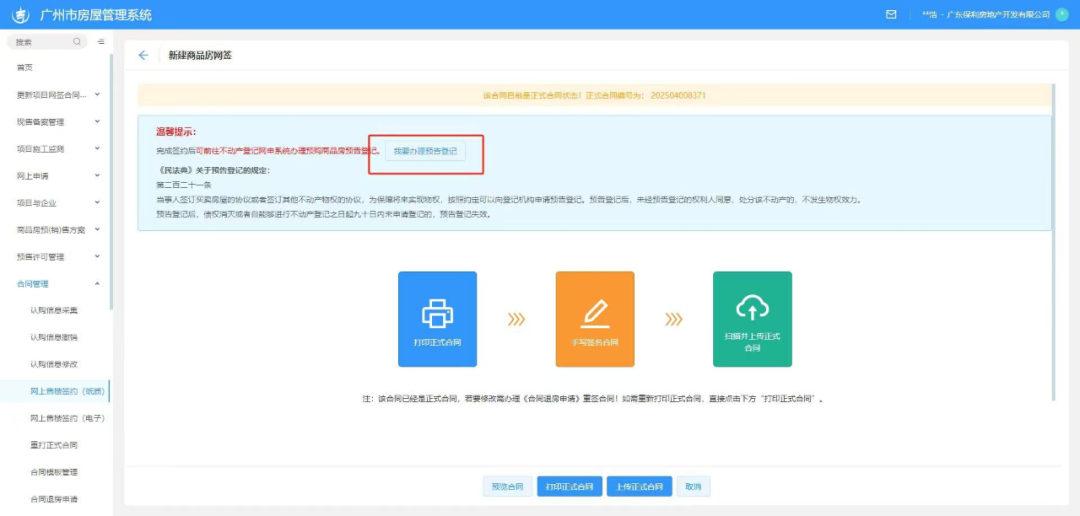Click the back arrow beside 新建商品房网签
This screenshot has width=1080, height=516.
[x=143, y=55]
